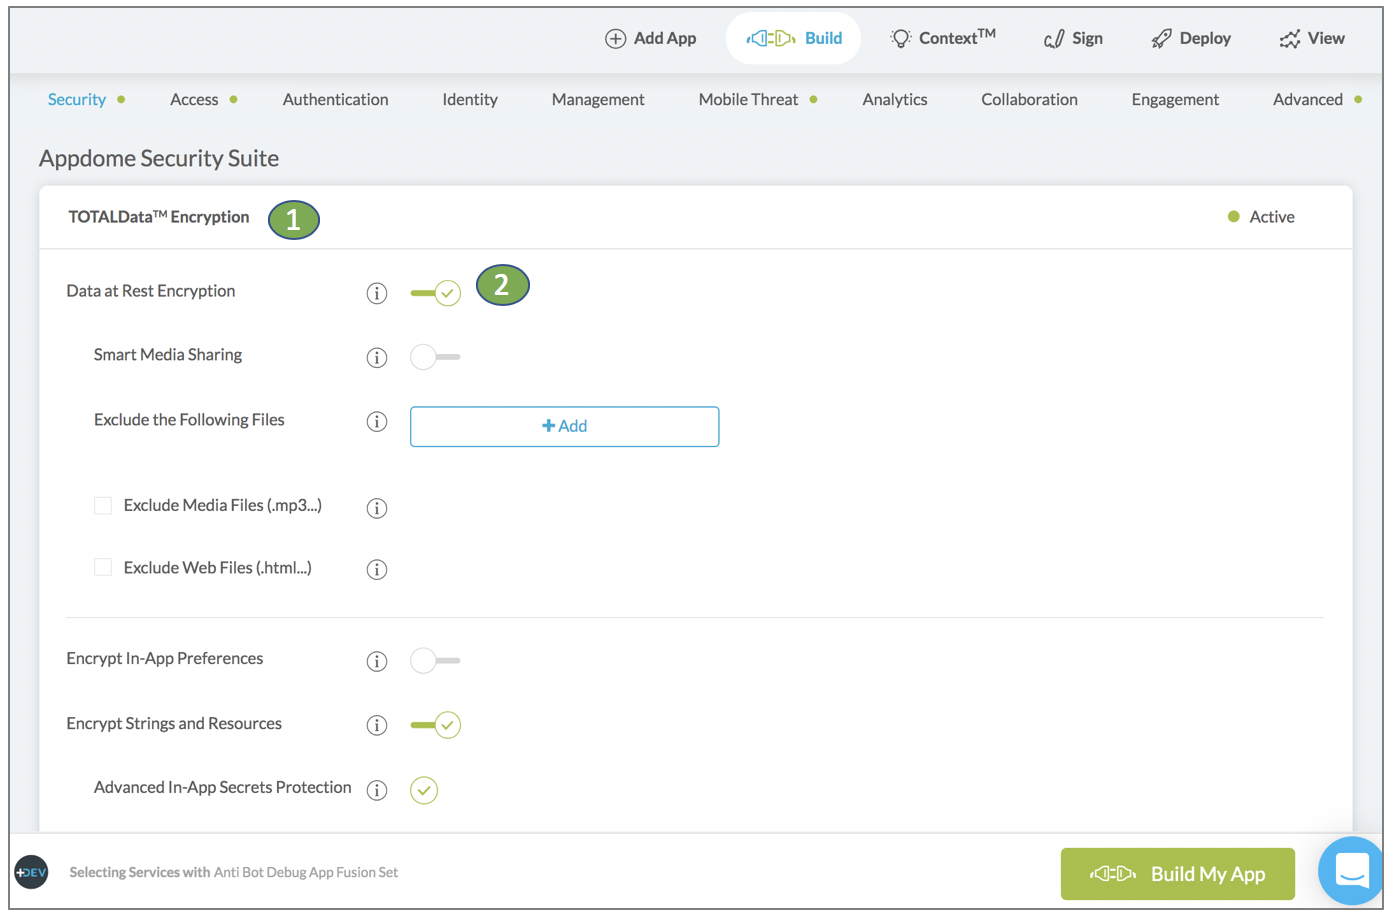The width and height of the screenshot is (1390, 918).
Task: Open info icon for Exclude the Following Files
Action: (x=376, y=421)
